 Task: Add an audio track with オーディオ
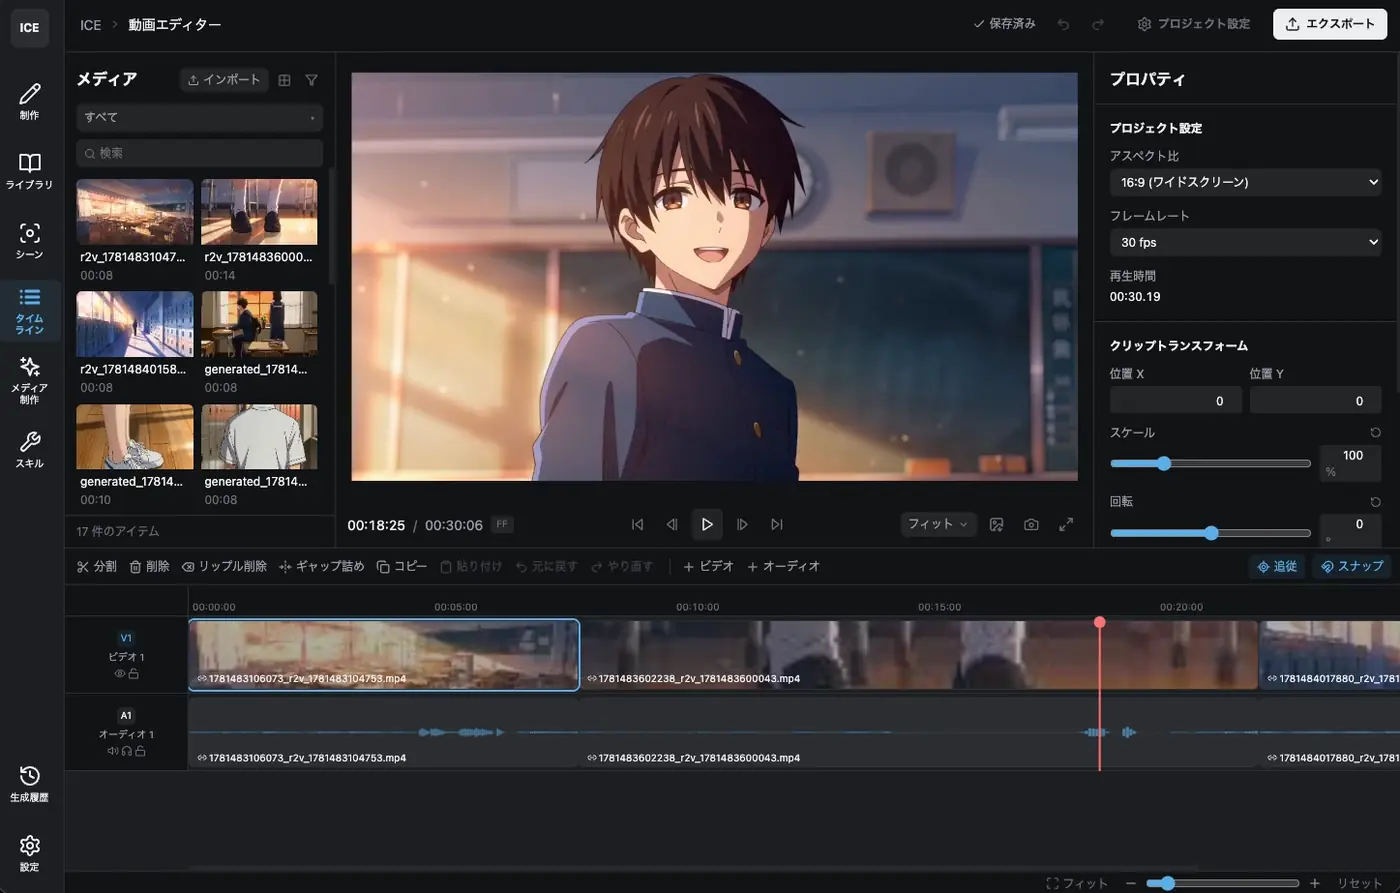(x=783, y=566)
